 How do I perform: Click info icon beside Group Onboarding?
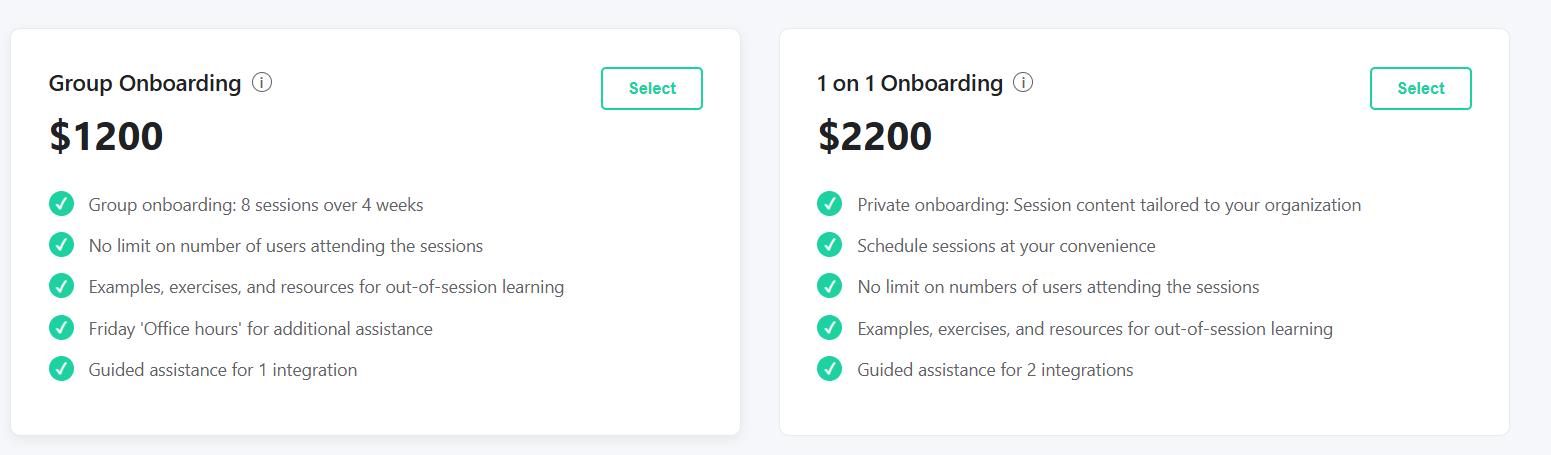tap(262, 83)
